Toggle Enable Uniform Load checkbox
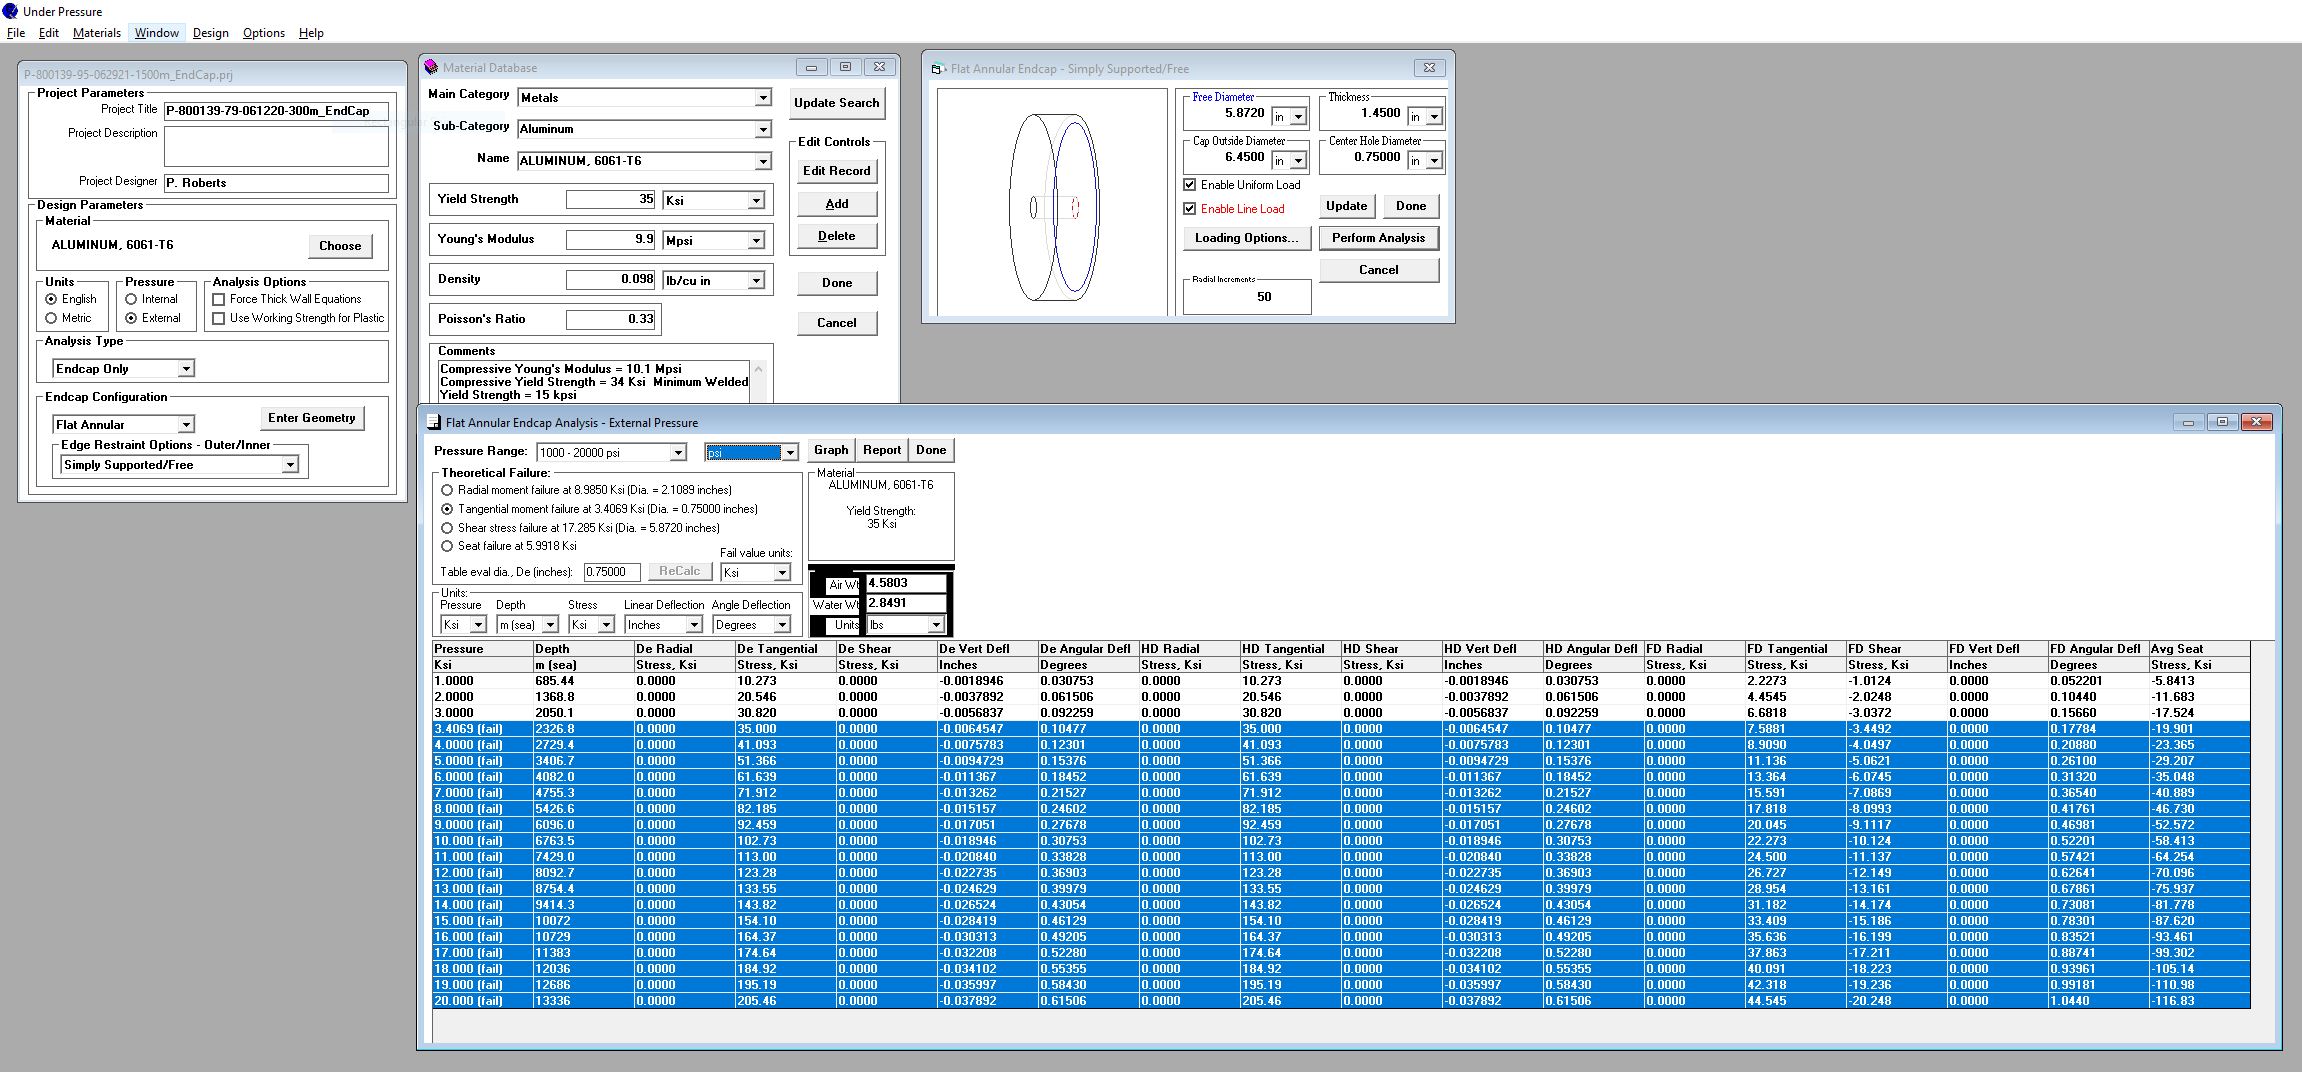The width and height of the screenshot is (2302, 1072). tap(1190, 185)
